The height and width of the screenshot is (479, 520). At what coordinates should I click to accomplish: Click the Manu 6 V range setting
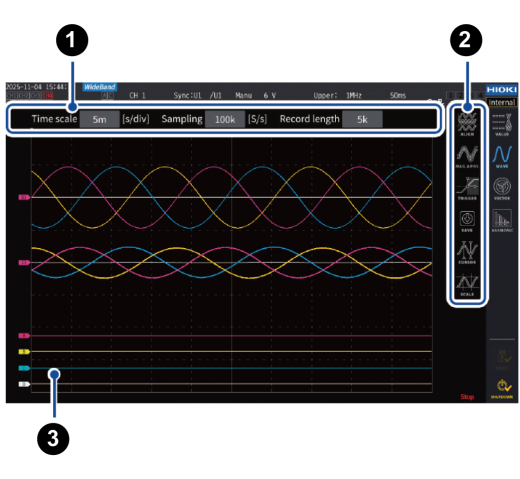(x=256, y=96)
